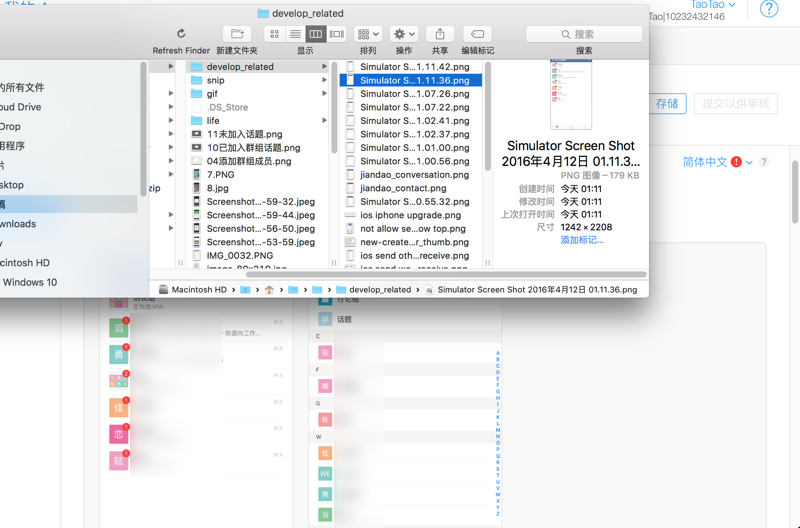This screenshot has width=800, height=528.
Task: Select the 8.jpg file
Action: point(259,188)
